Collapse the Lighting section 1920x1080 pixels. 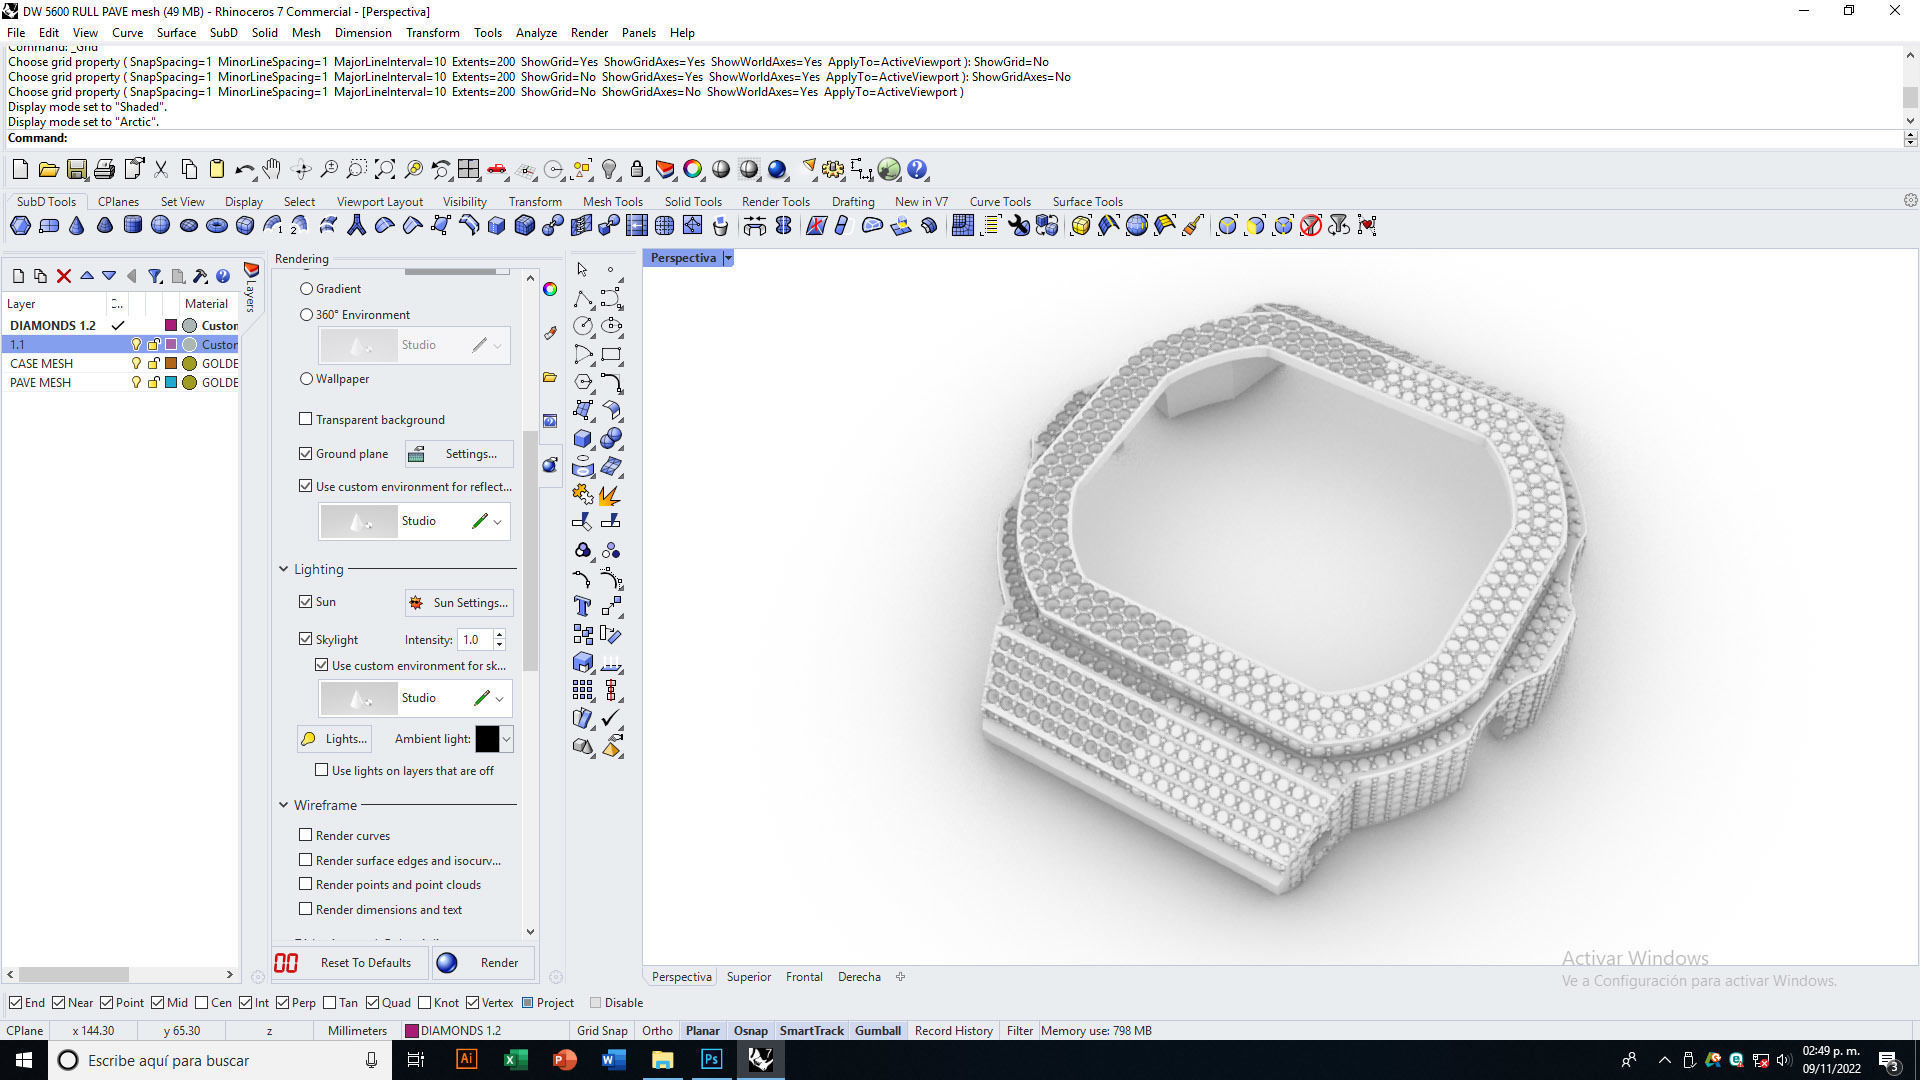(x=284, y=570)
